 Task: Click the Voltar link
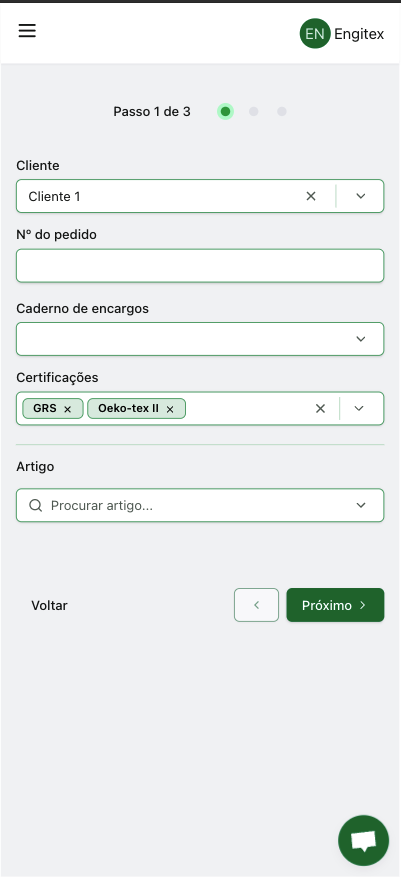click(x=49, y=605)
